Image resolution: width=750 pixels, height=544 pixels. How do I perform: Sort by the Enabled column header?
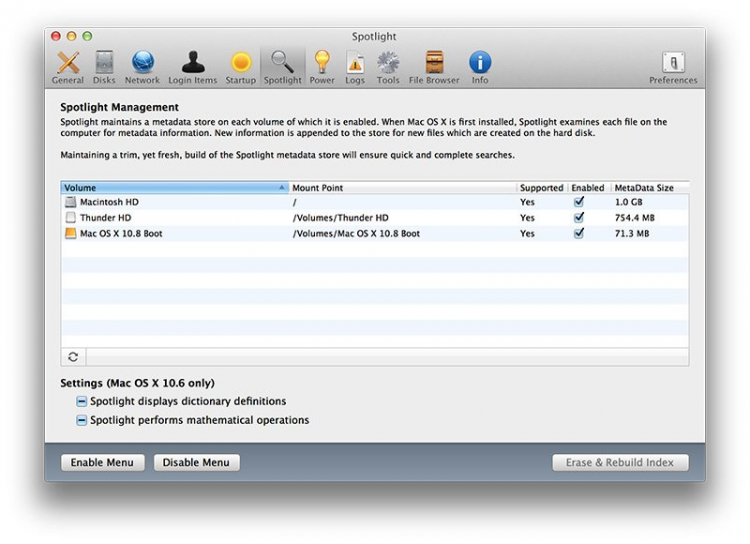click(588, 188)
